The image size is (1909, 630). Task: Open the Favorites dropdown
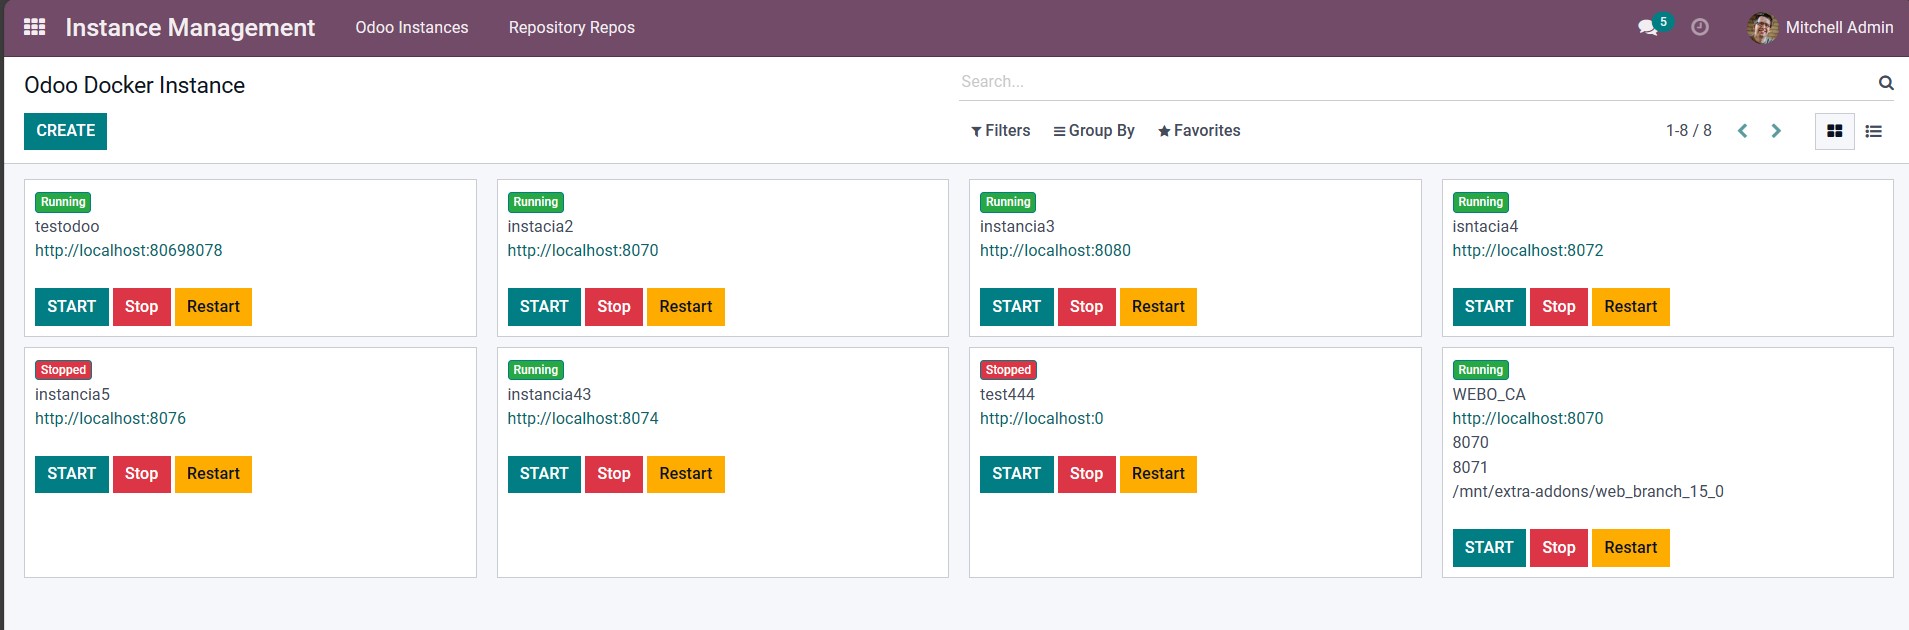coord(1199,131)
